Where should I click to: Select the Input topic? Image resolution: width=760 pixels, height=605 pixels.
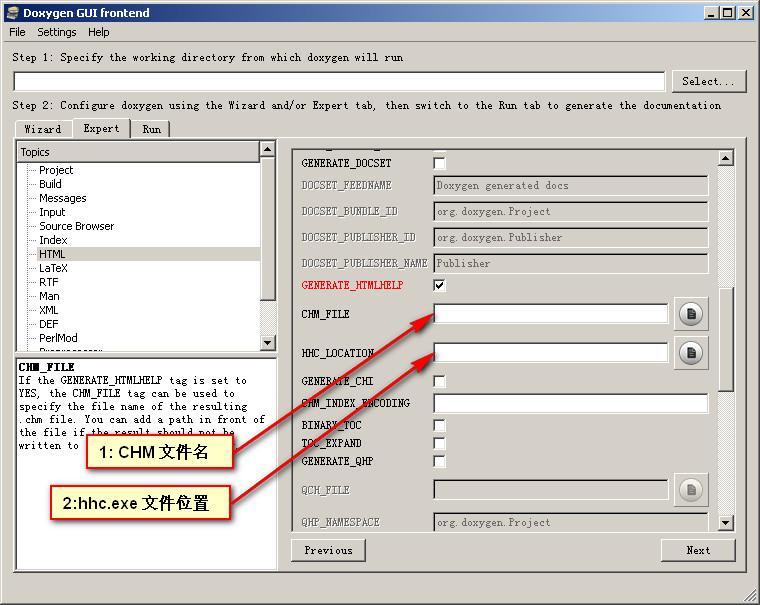[x=52, y=212]
